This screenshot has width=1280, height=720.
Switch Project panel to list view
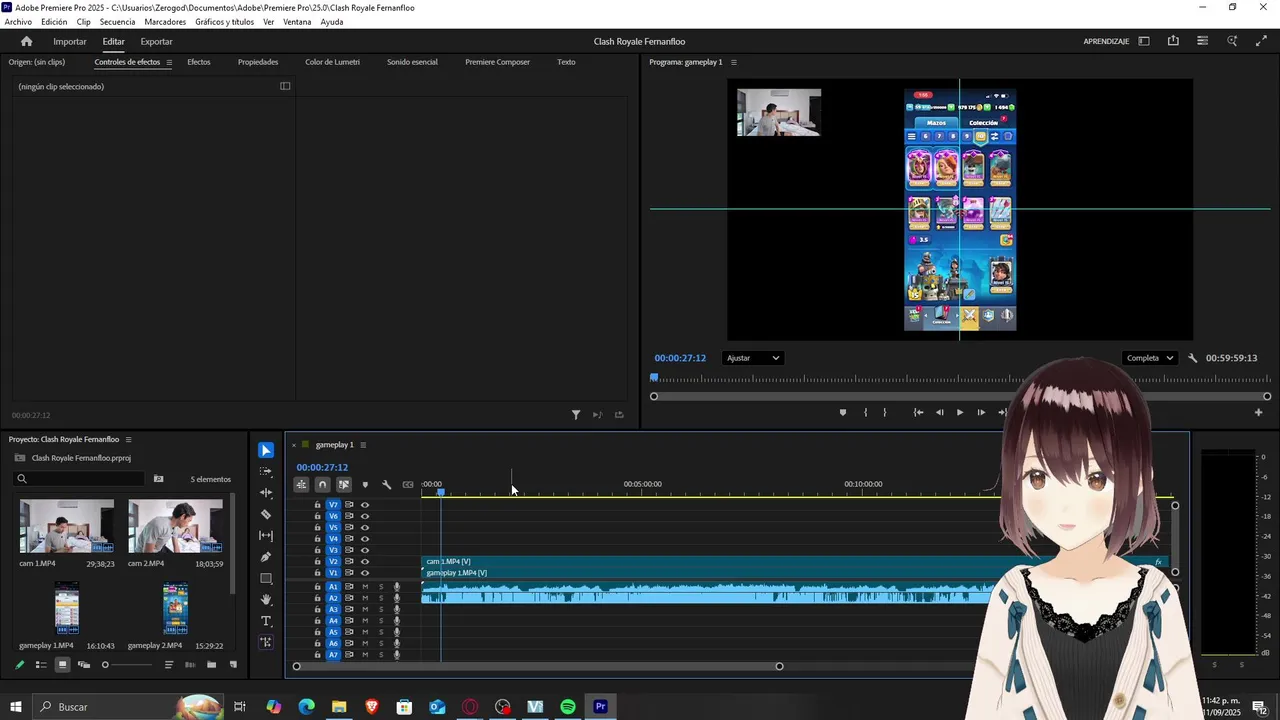(41, 665)
